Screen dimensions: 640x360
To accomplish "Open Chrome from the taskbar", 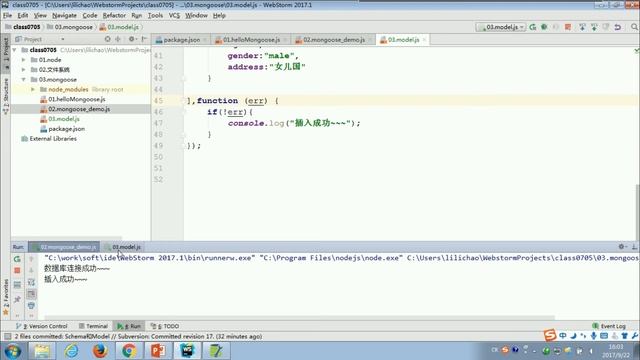I will 129,351.
